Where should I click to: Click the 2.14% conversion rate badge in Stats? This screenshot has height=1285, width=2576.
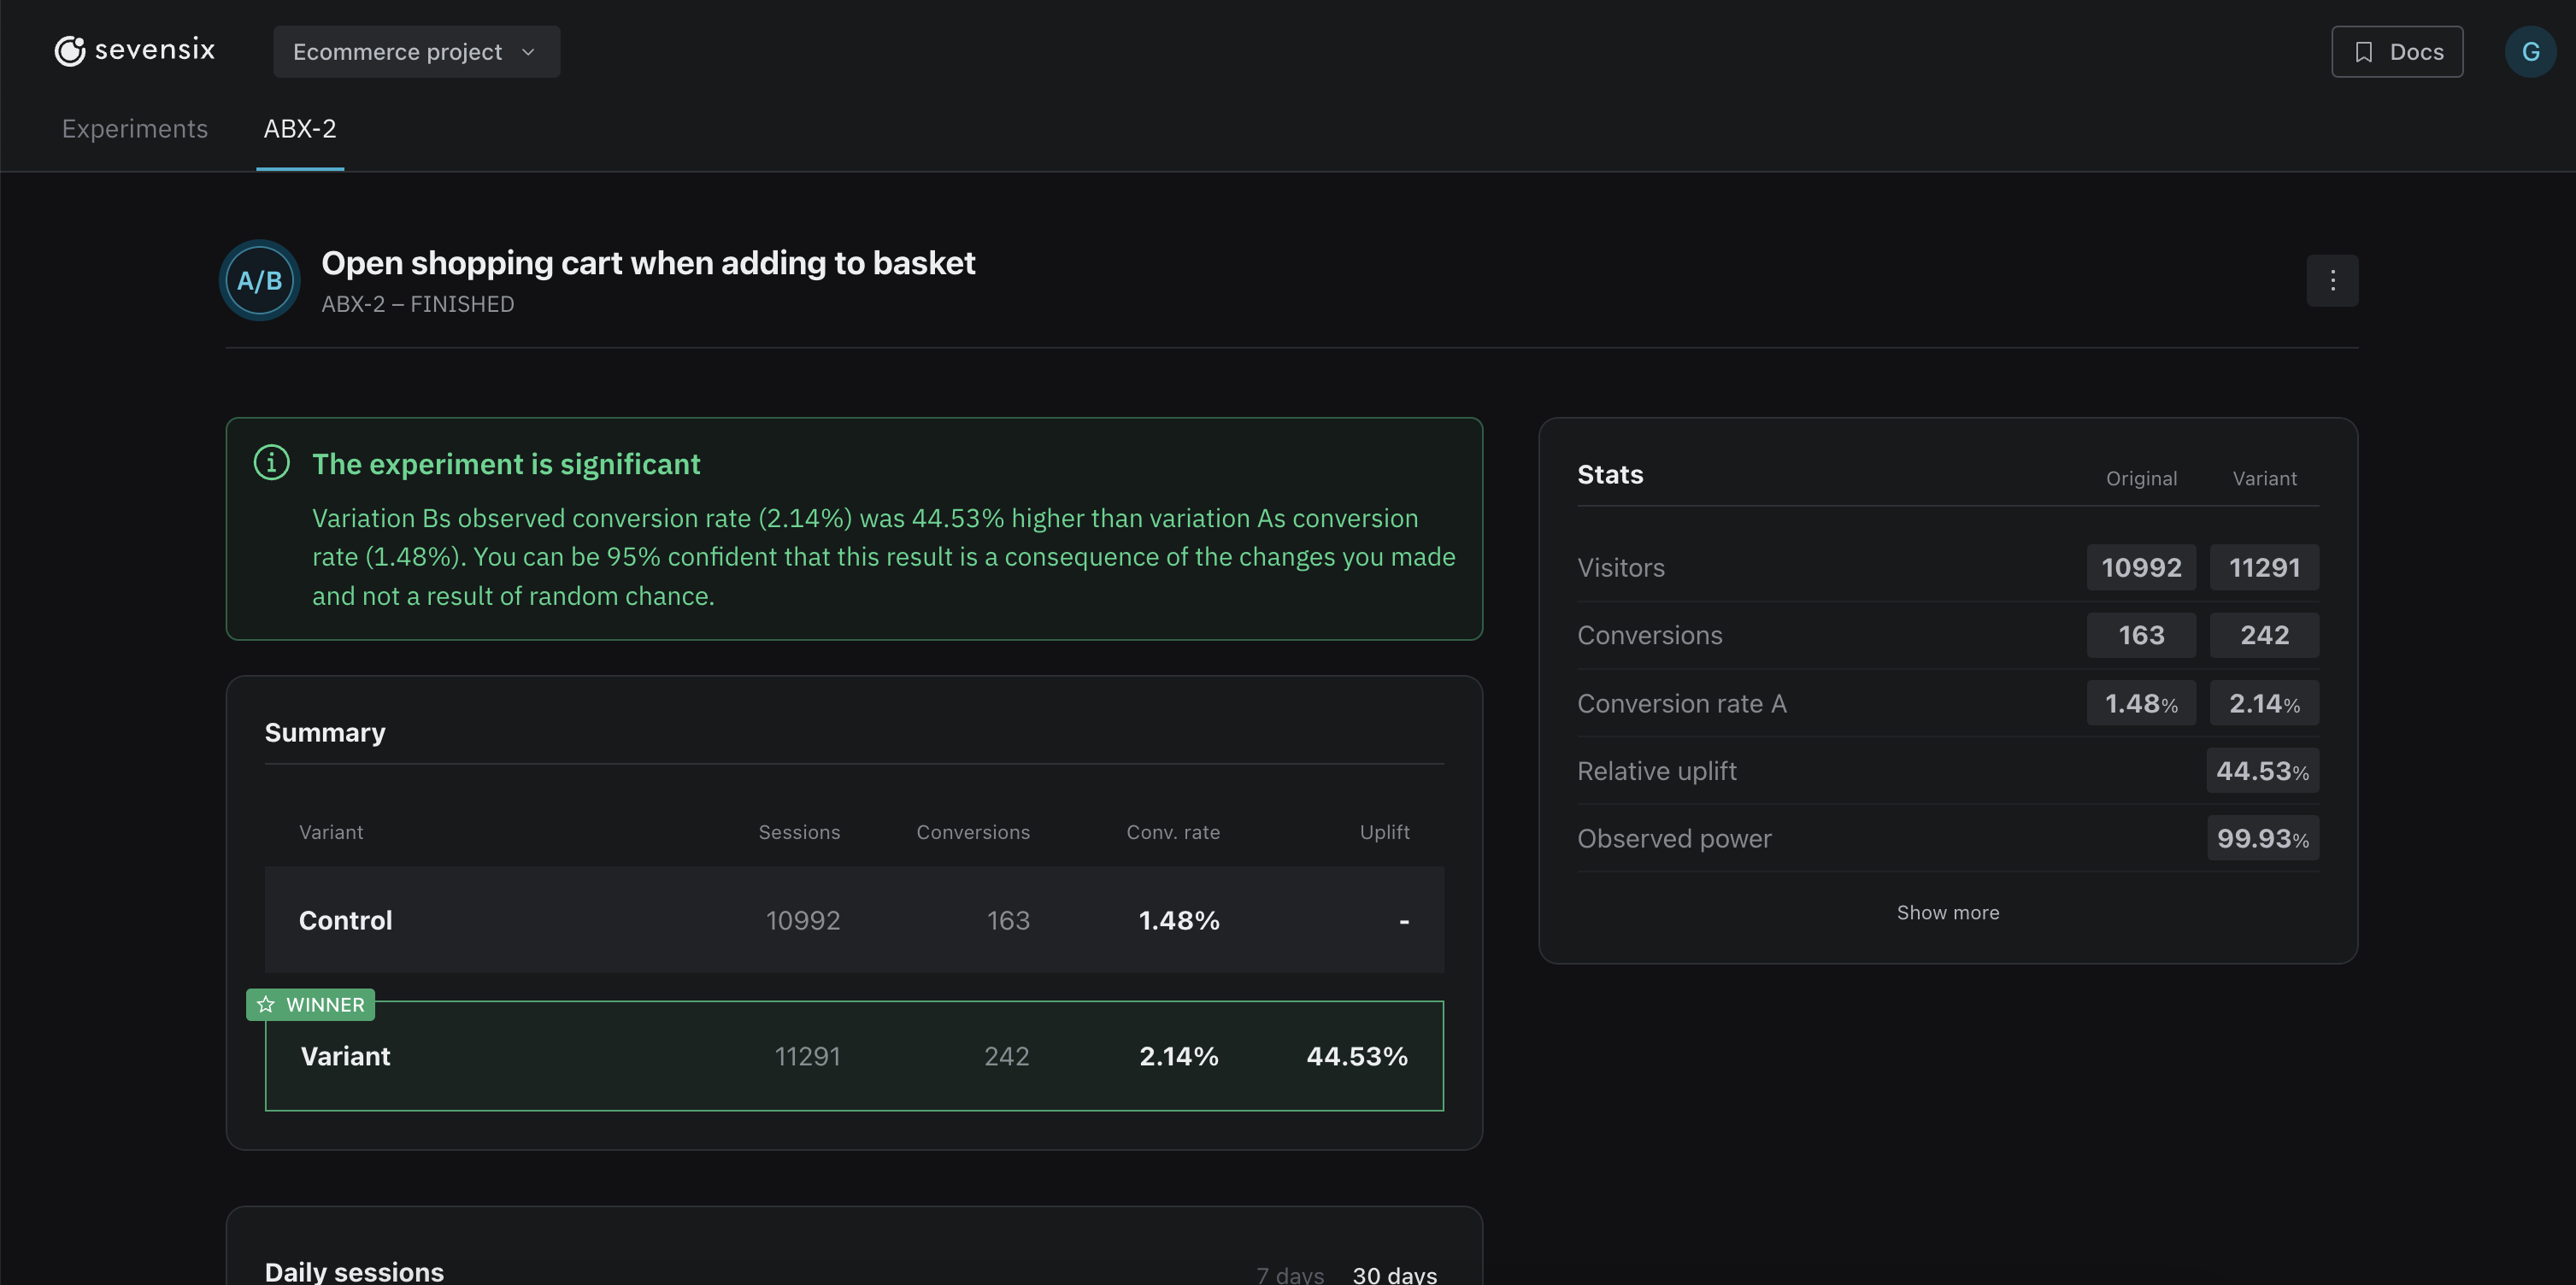(2264, 703)
